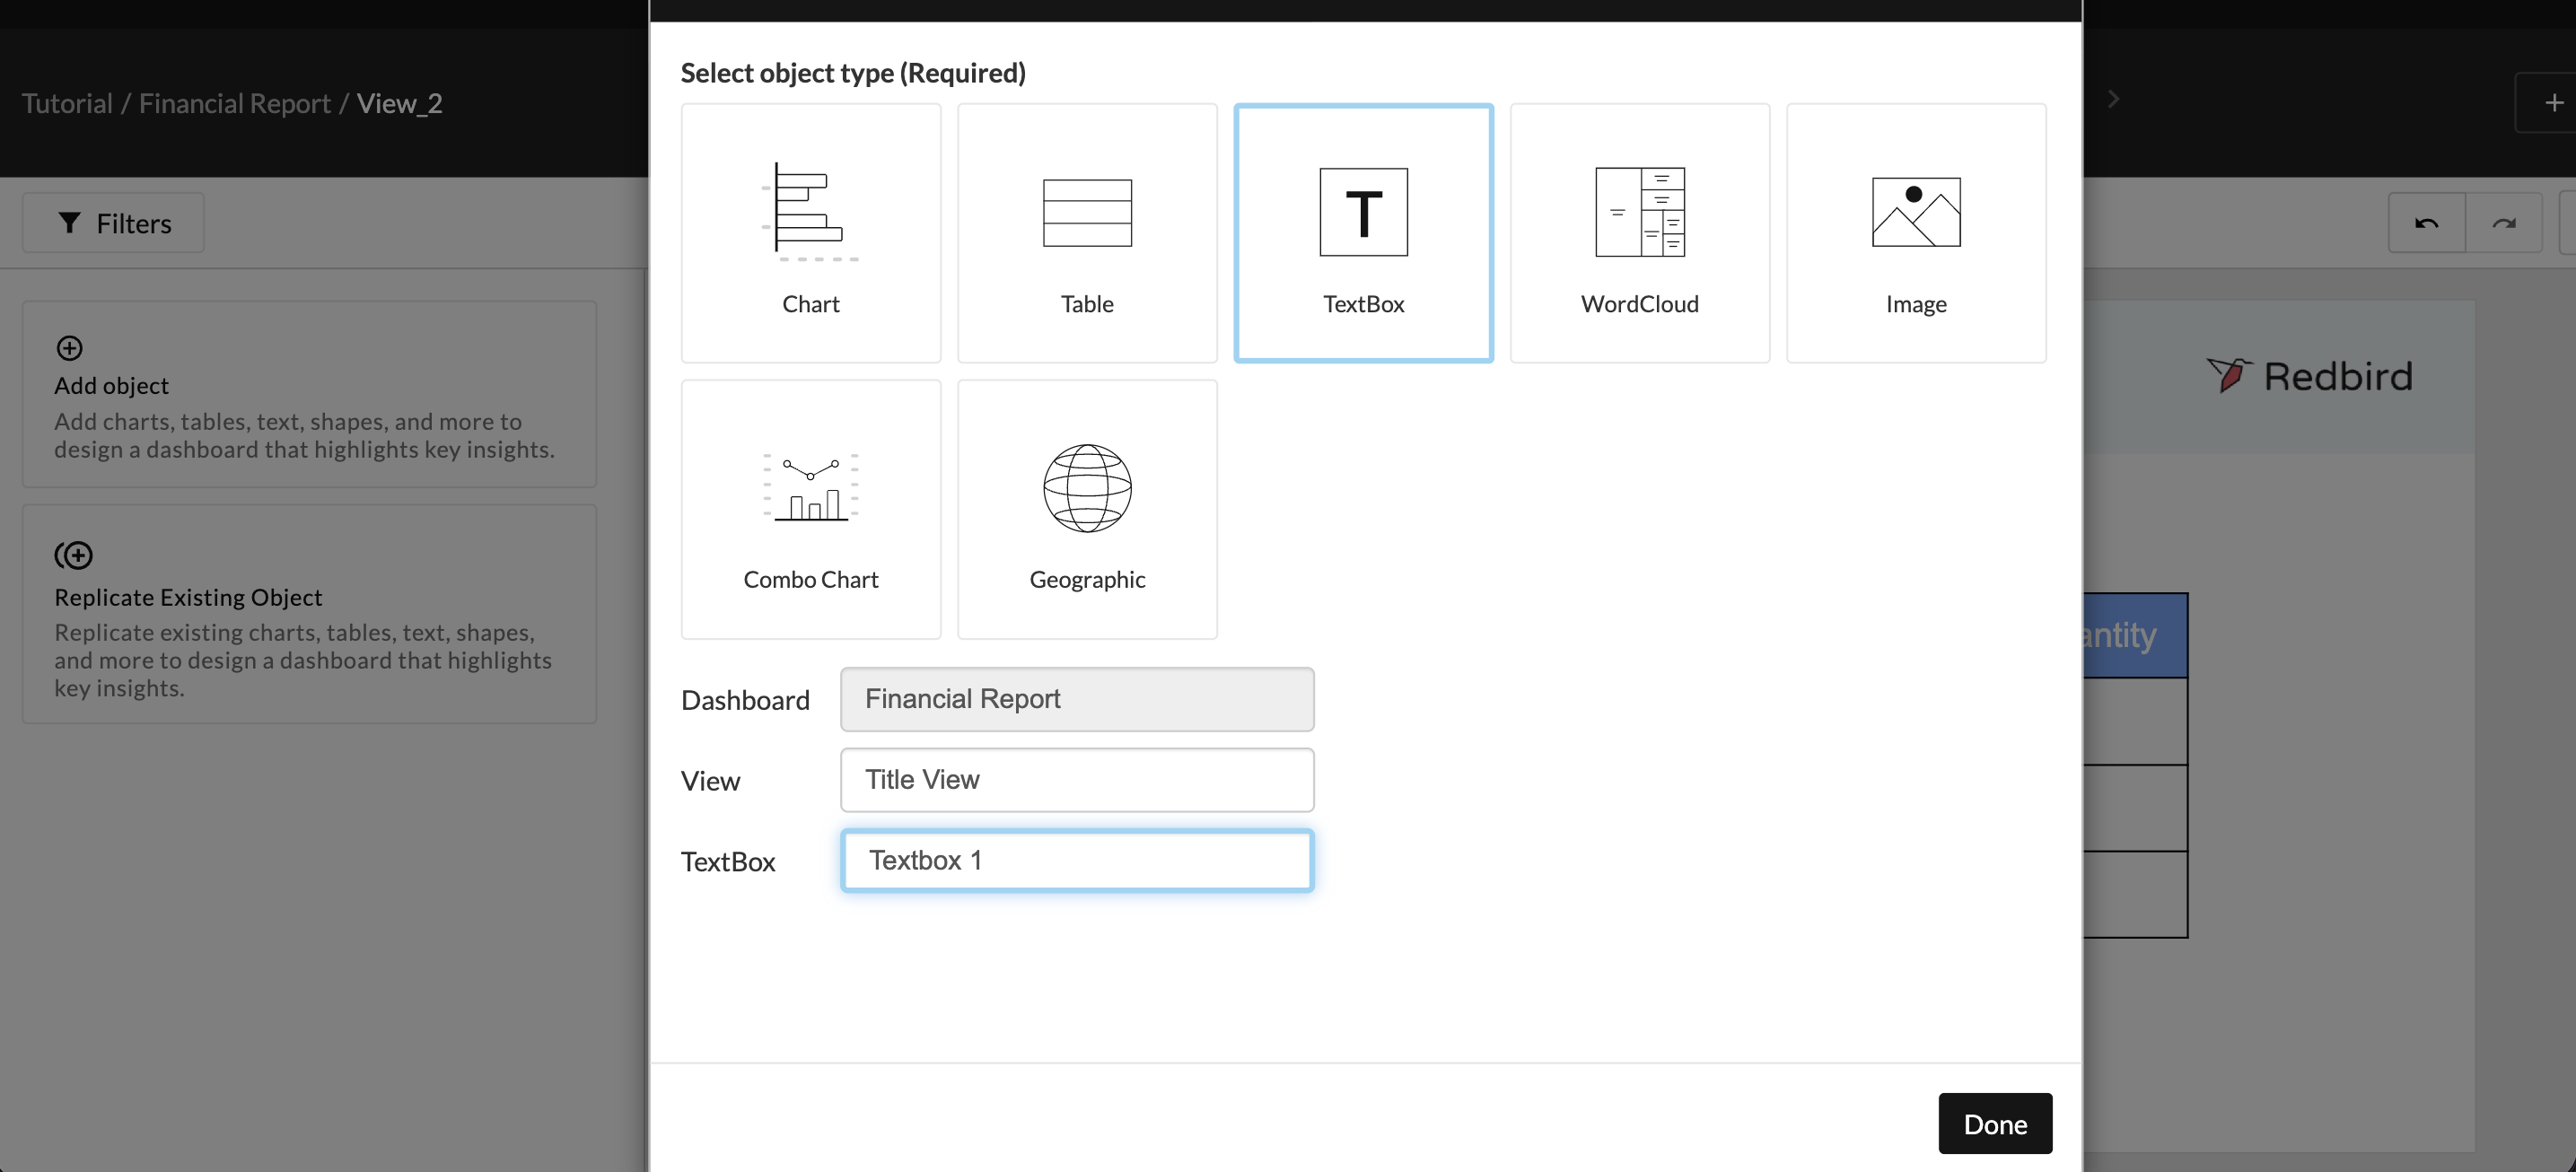
Task: Click the right chevron next to tabs
Action: click(2113, 99)
